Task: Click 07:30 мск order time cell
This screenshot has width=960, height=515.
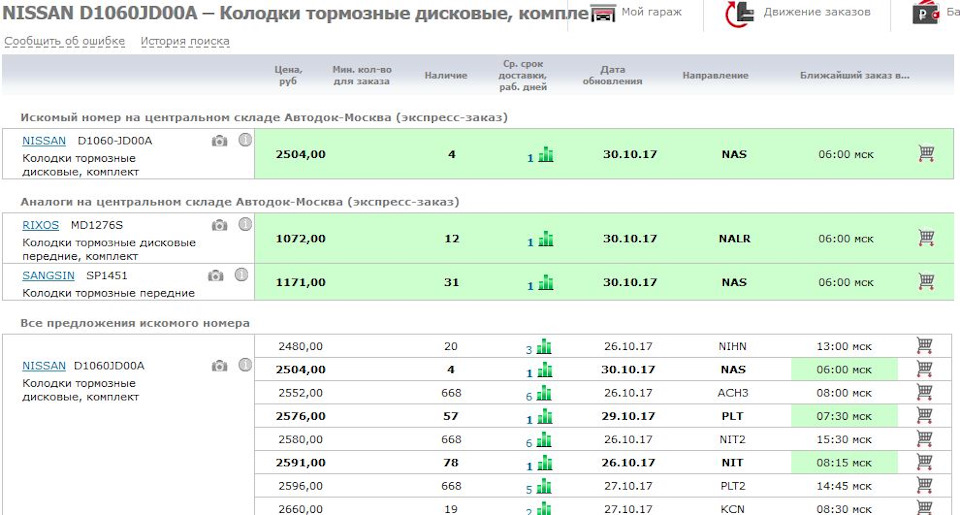Action: [844, 416]
